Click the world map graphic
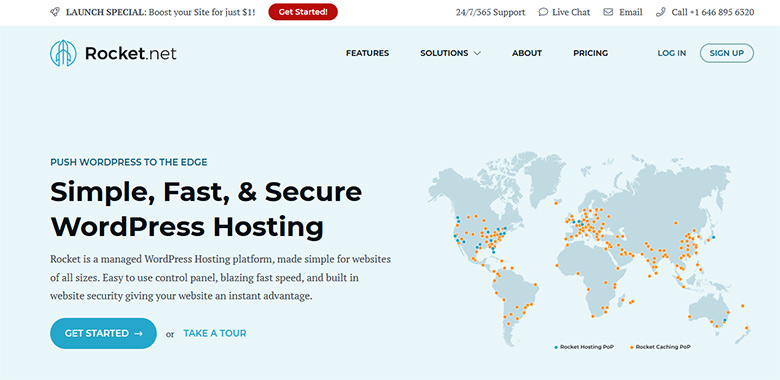780x380 pixels. (589, 249)
